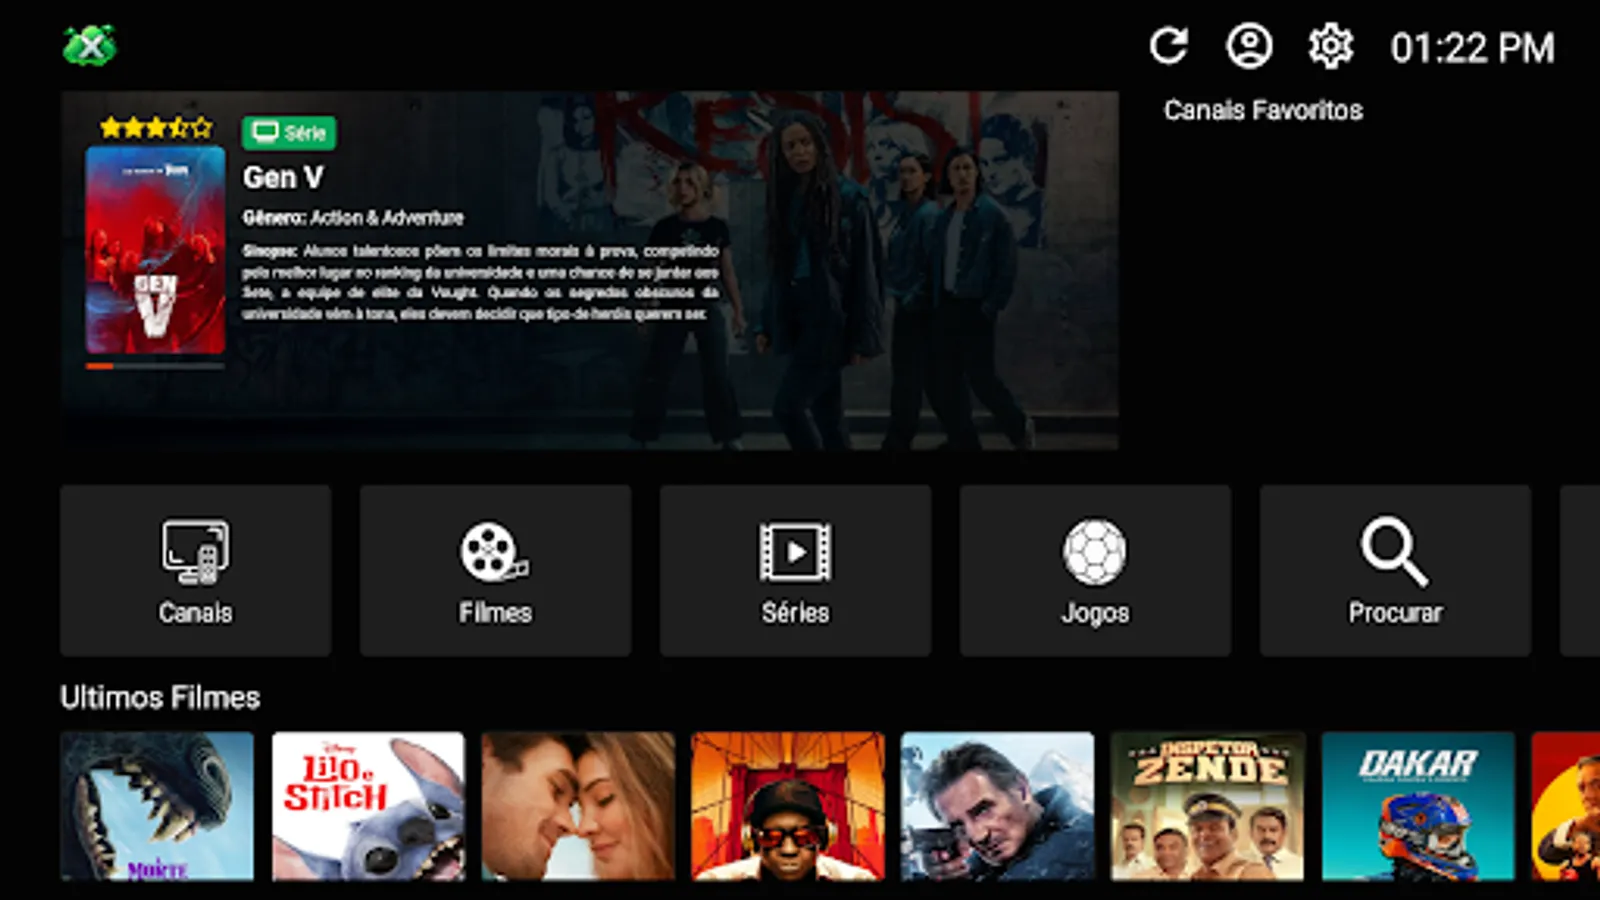Open the Séries tile
1600x900 pixels.
[795, 571]
